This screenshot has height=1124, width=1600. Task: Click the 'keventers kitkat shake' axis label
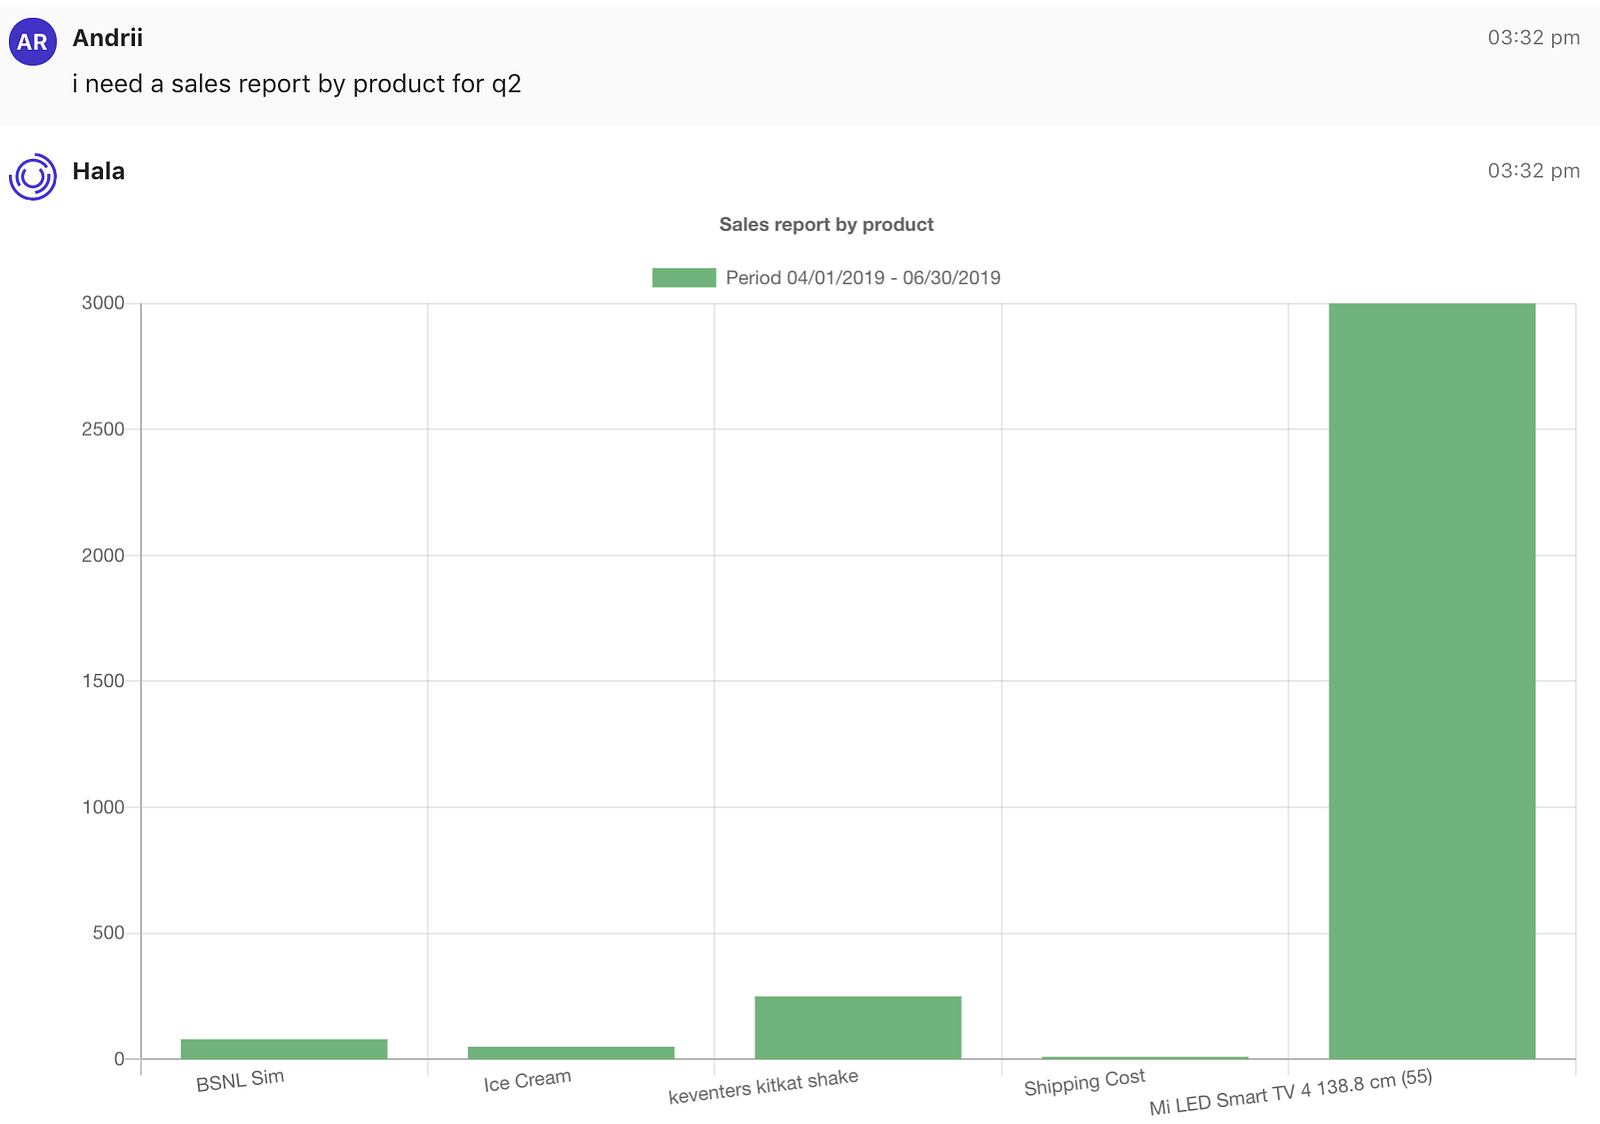point(763,1087)
